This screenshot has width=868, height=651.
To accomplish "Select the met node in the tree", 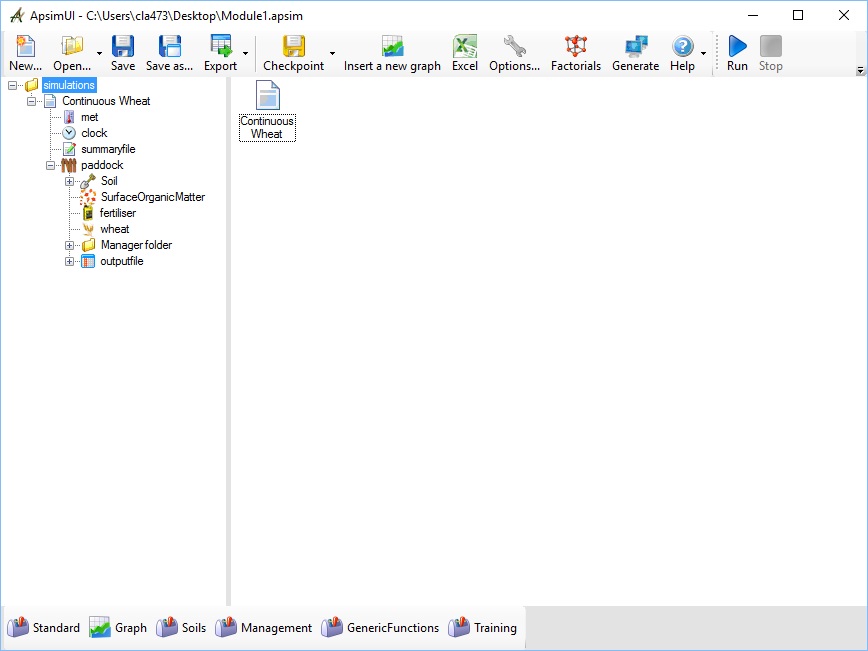I will click(89, 117).
